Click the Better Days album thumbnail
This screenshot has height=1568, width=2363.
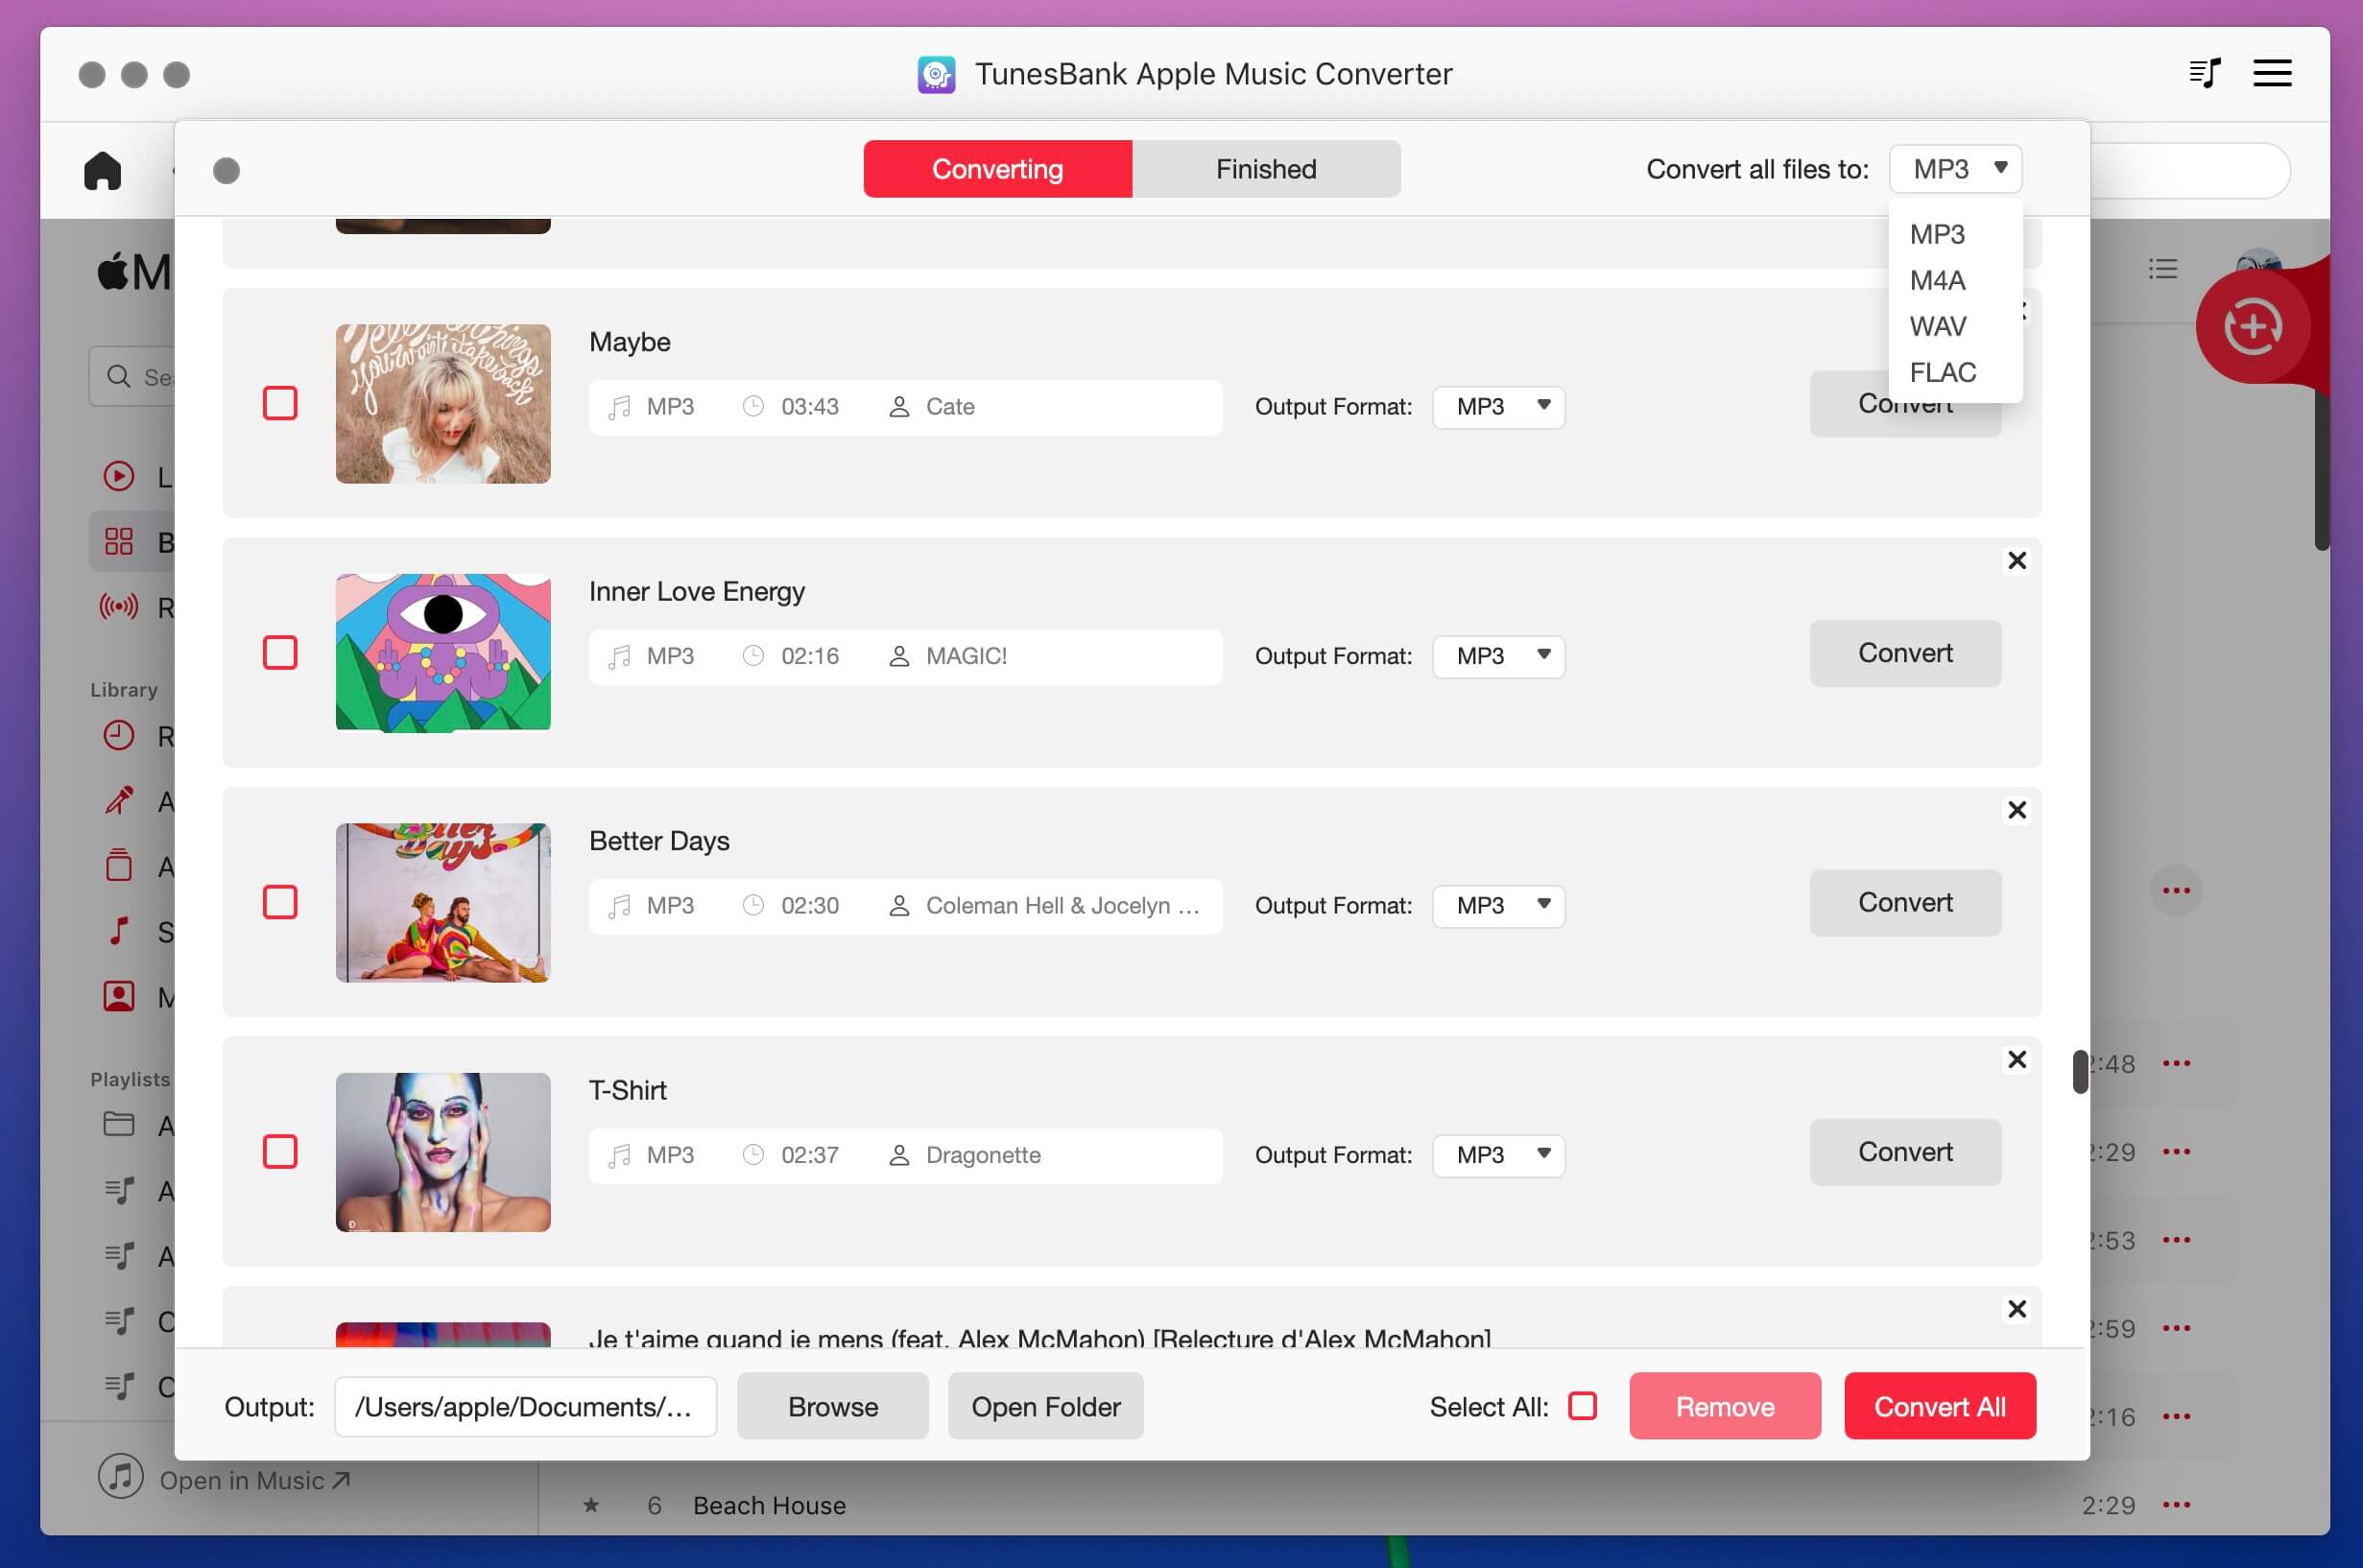click(x=442, y=903)
